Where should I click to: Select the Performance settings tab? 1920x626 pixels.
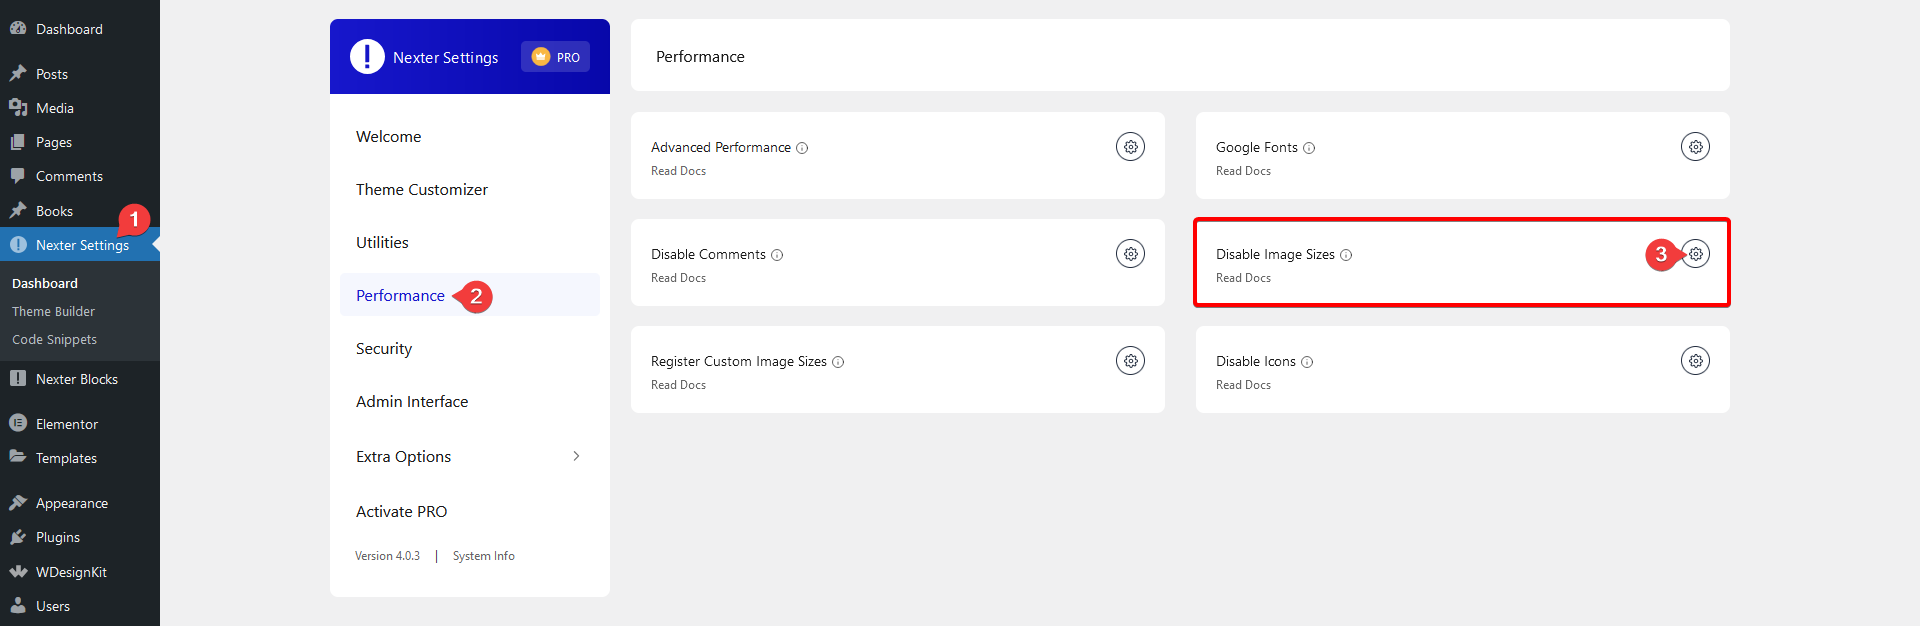tap(470, 295)
